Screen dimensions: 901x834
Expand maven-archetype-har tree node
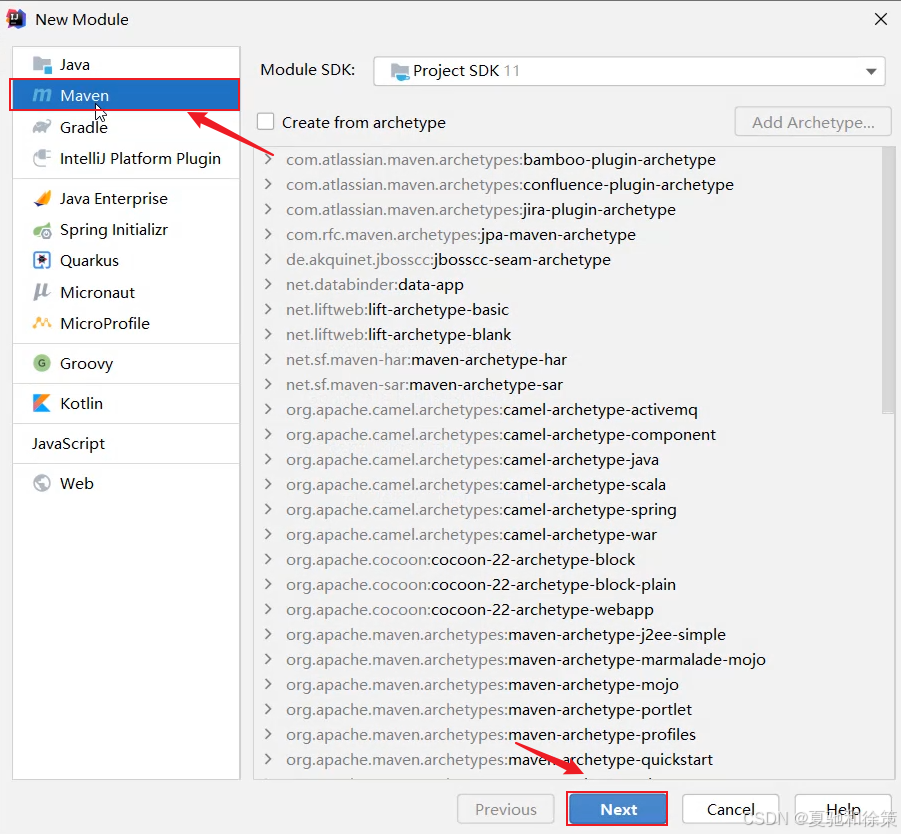click(x=268, y=359)
